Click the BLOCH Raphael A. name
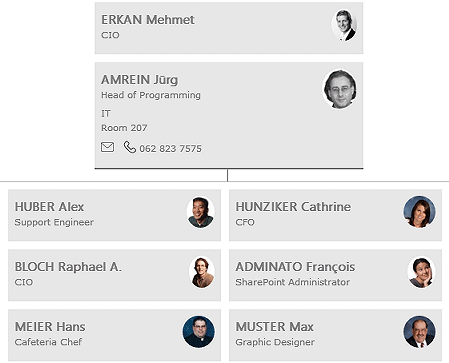This screenshot has height=363, width=449. click(x=68, y=267)
